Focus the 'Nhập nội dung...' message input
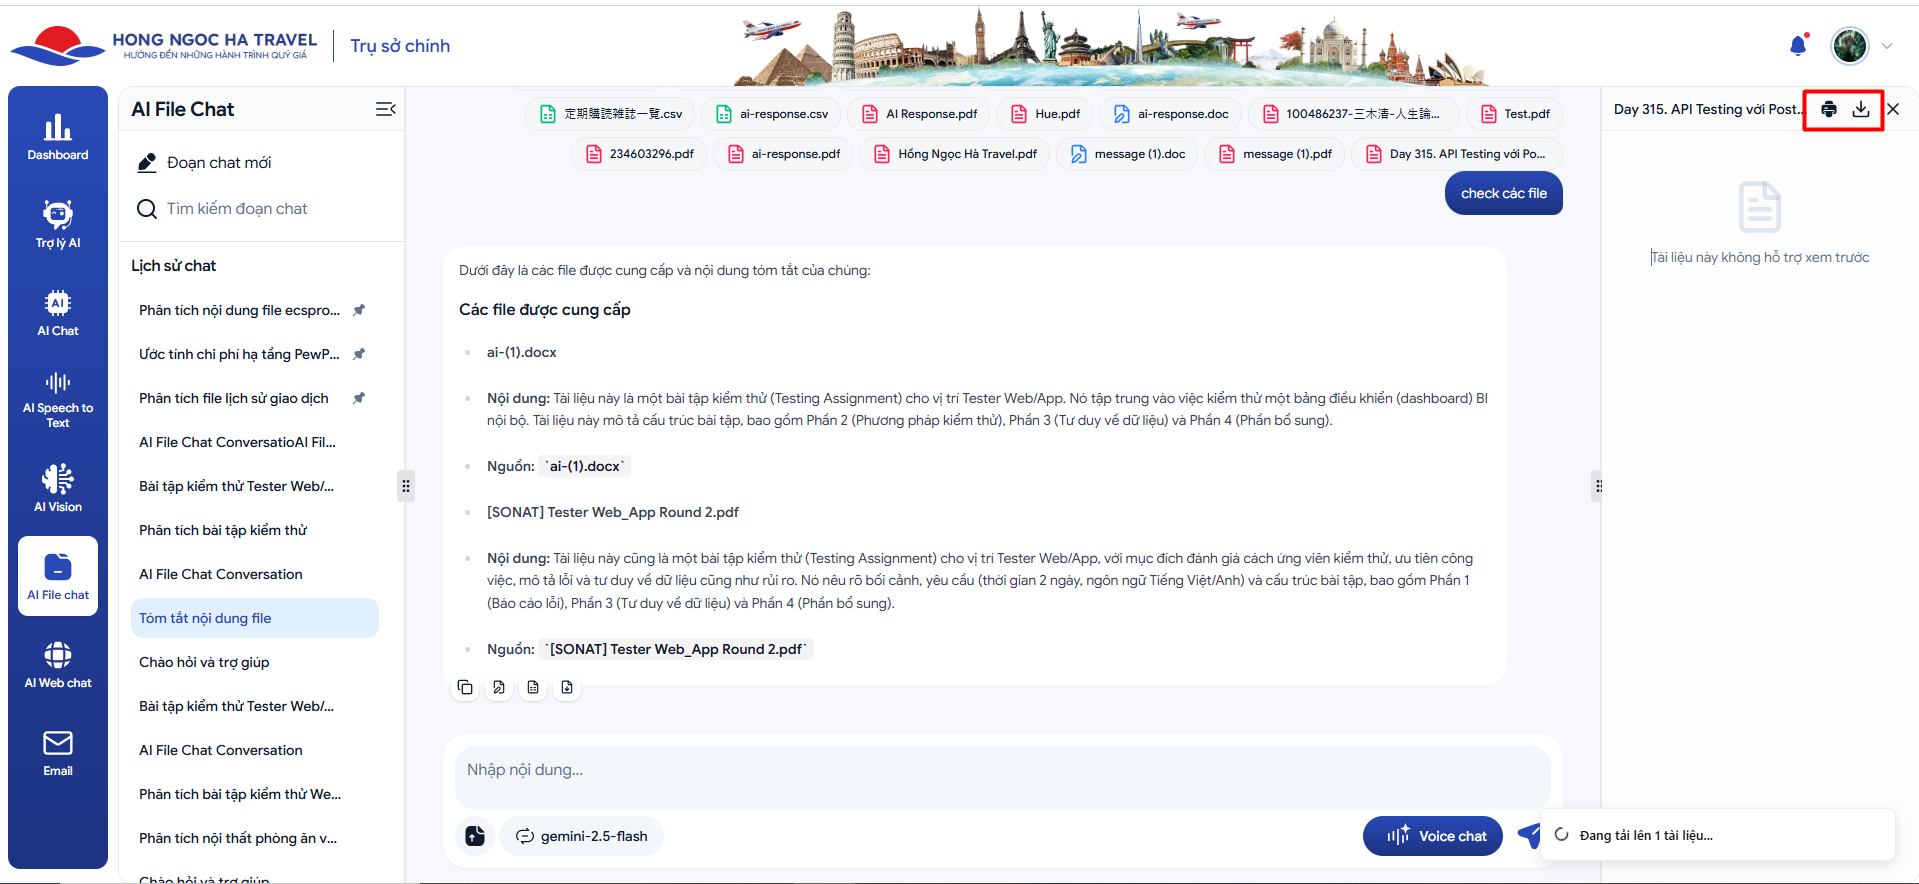Viewport: 1919px width, 884px height. 1000,770
